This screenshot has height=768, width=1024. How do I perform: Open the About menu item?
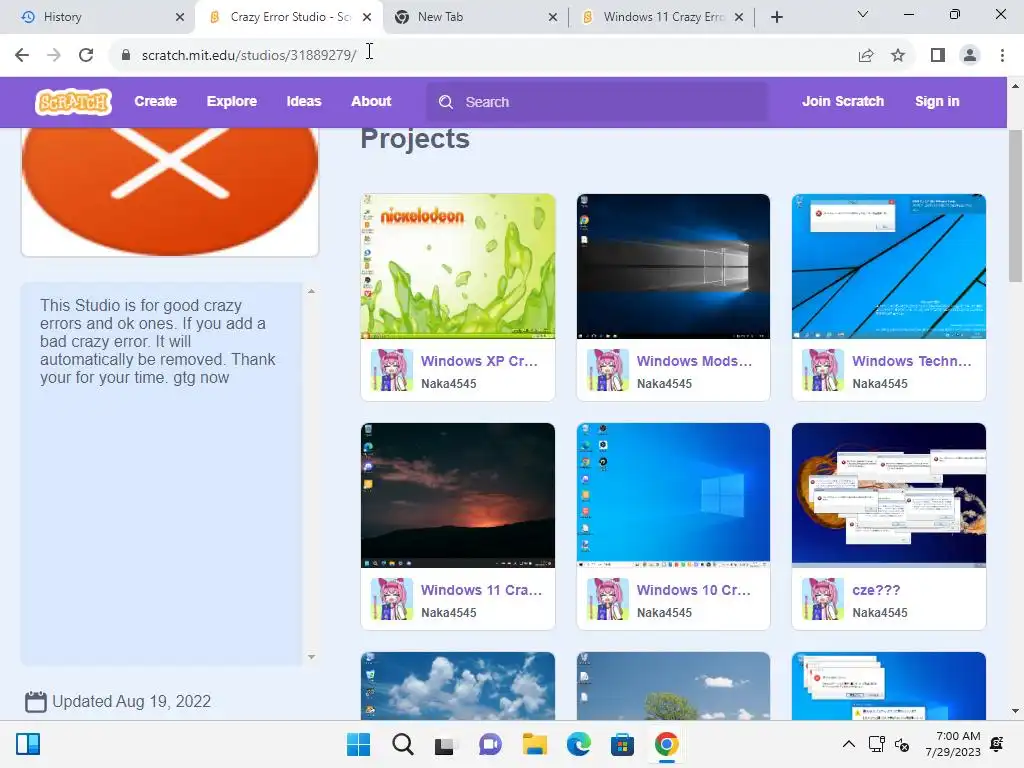371,101
